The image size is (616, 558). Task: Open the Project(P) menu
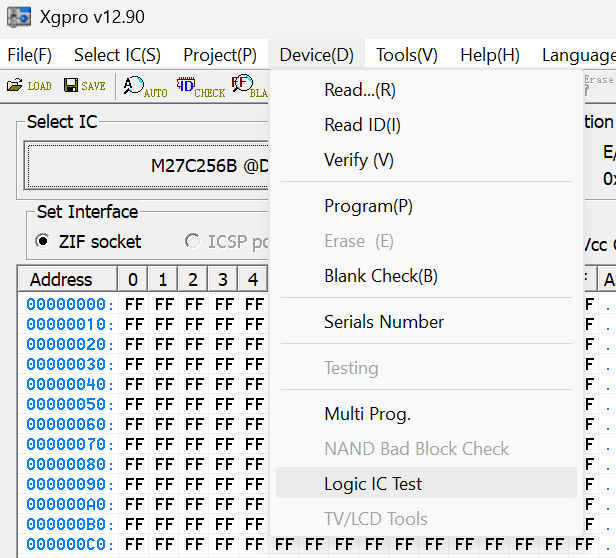coord(220,55)
